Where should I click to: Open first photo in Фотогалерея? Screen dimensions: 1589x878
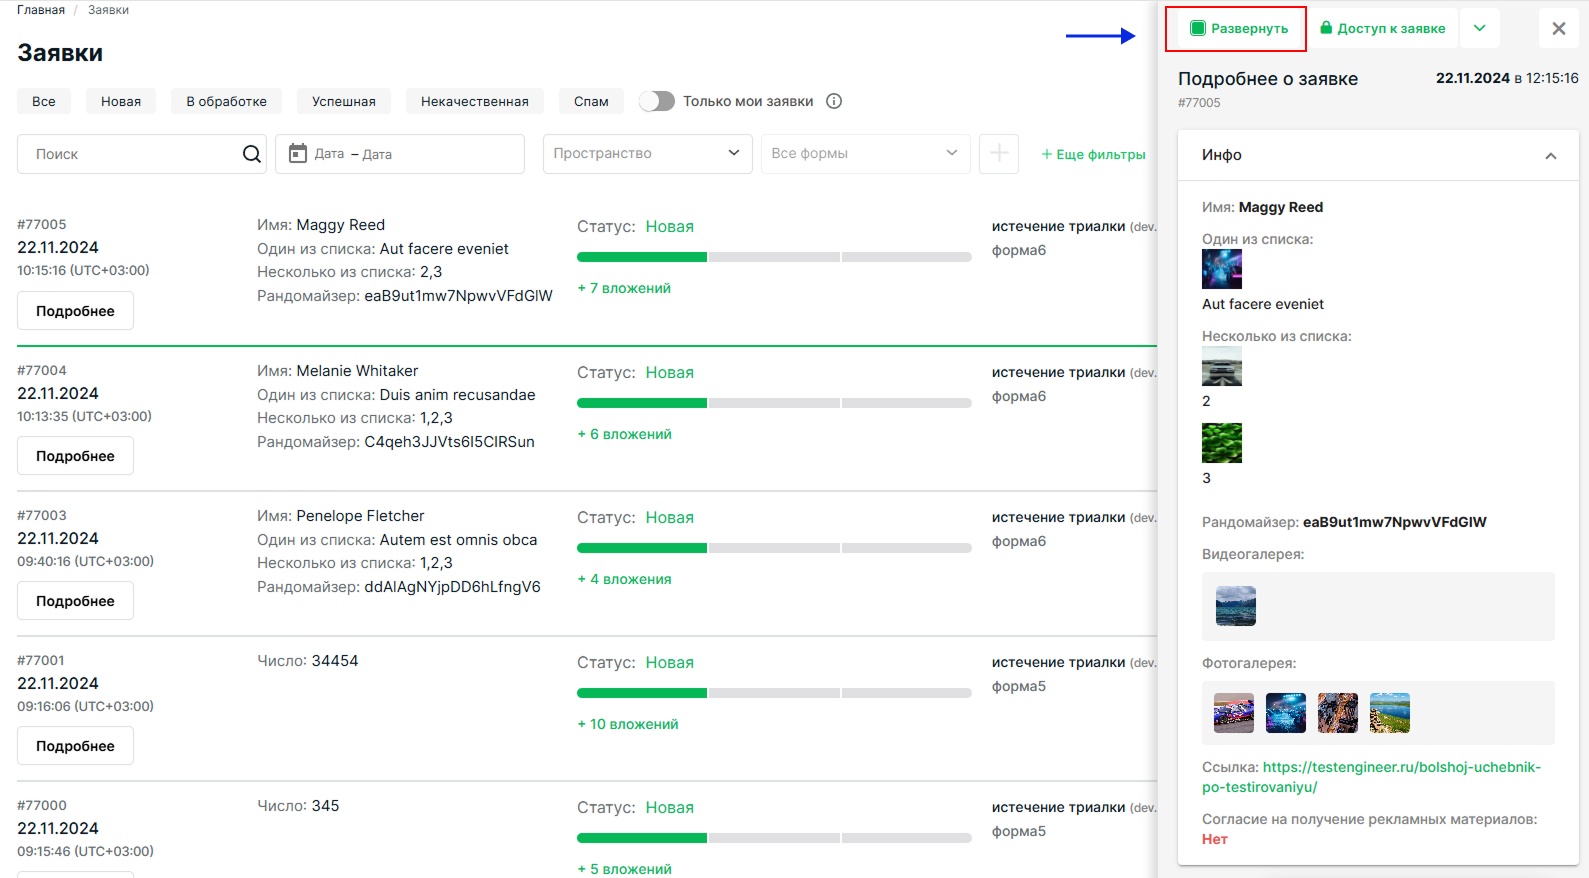tap(1234, 713)
